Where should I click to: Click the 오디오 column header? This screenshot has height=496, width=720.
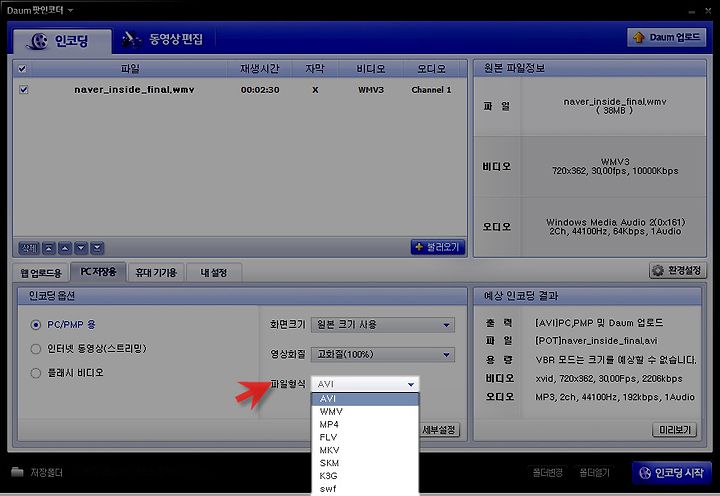pos(431,69)
